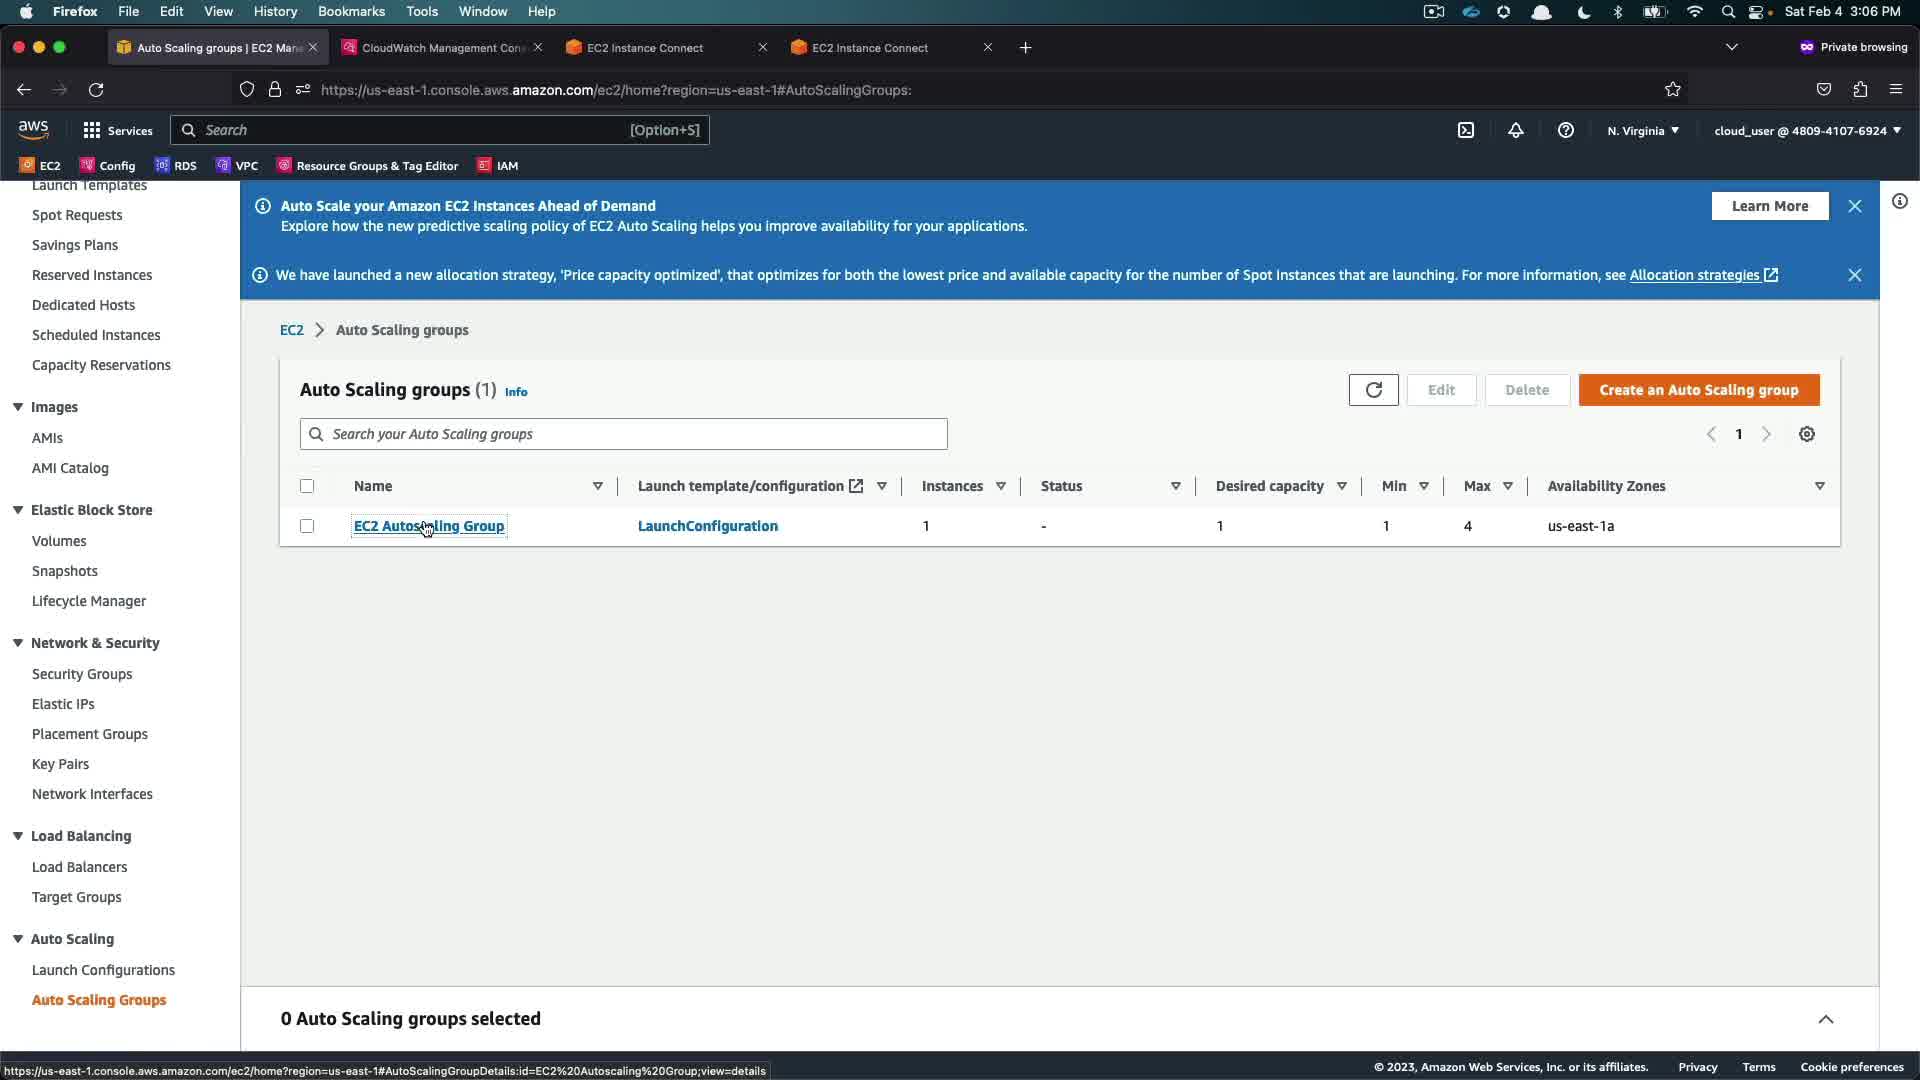Check the EC2 Autoscaling Group row
This screenshot has height=1080, width=1920.
307,526
